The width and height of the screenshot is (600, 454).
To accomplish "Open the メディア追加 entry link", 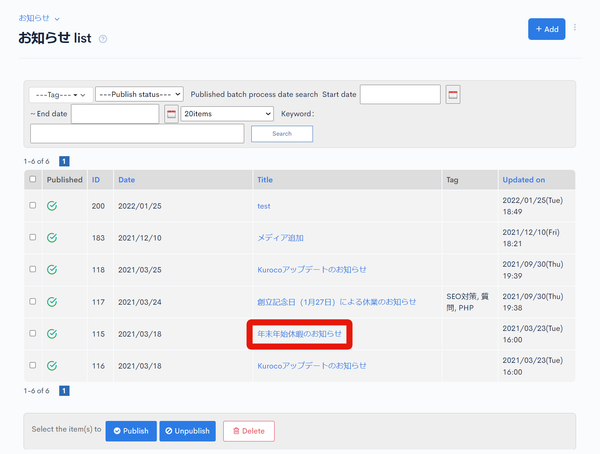I will pos(280,238).
